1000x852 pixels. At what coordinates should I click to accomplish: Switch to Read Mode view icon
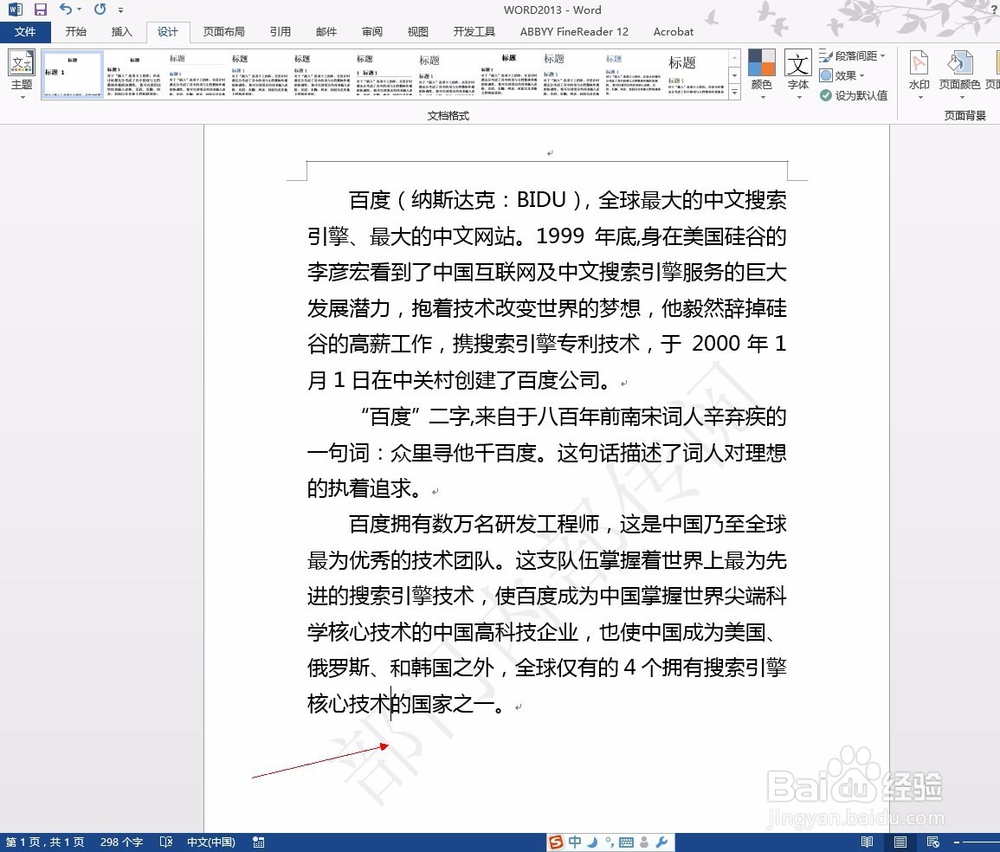click(x=867, y=842)
